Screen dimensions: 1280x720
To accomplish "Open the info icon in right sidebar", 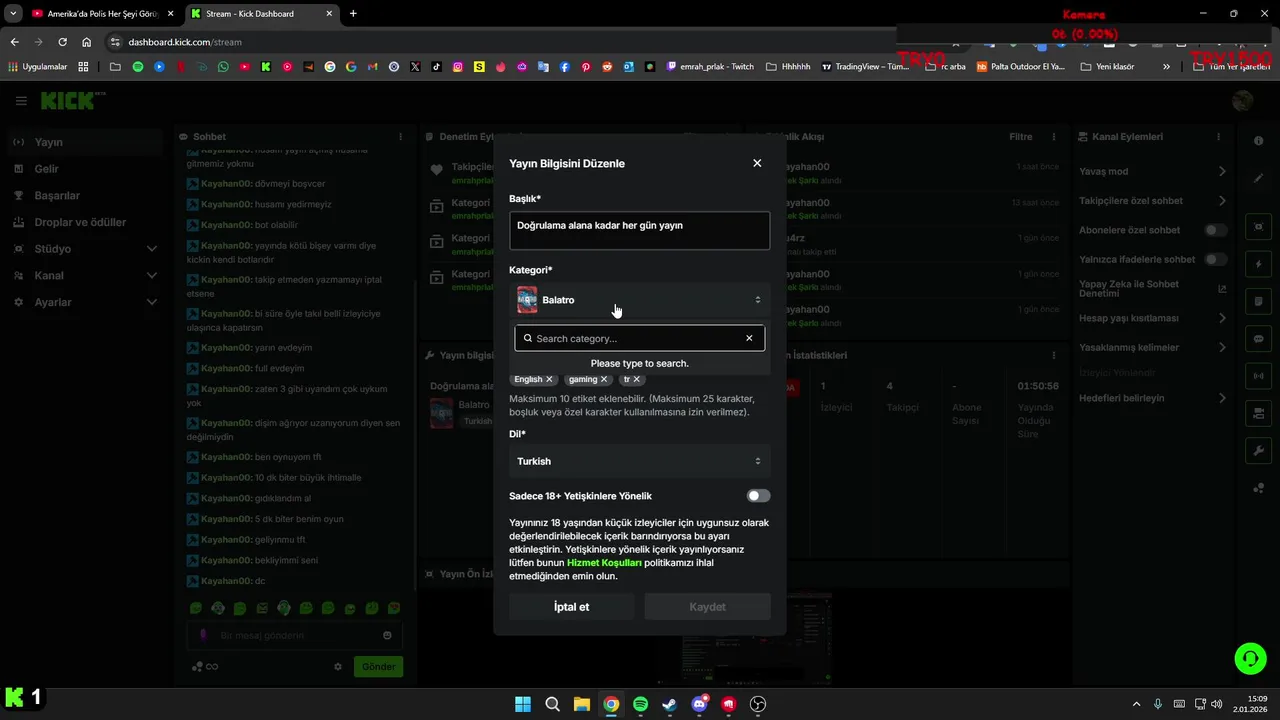I will [x=1259, y=141].
